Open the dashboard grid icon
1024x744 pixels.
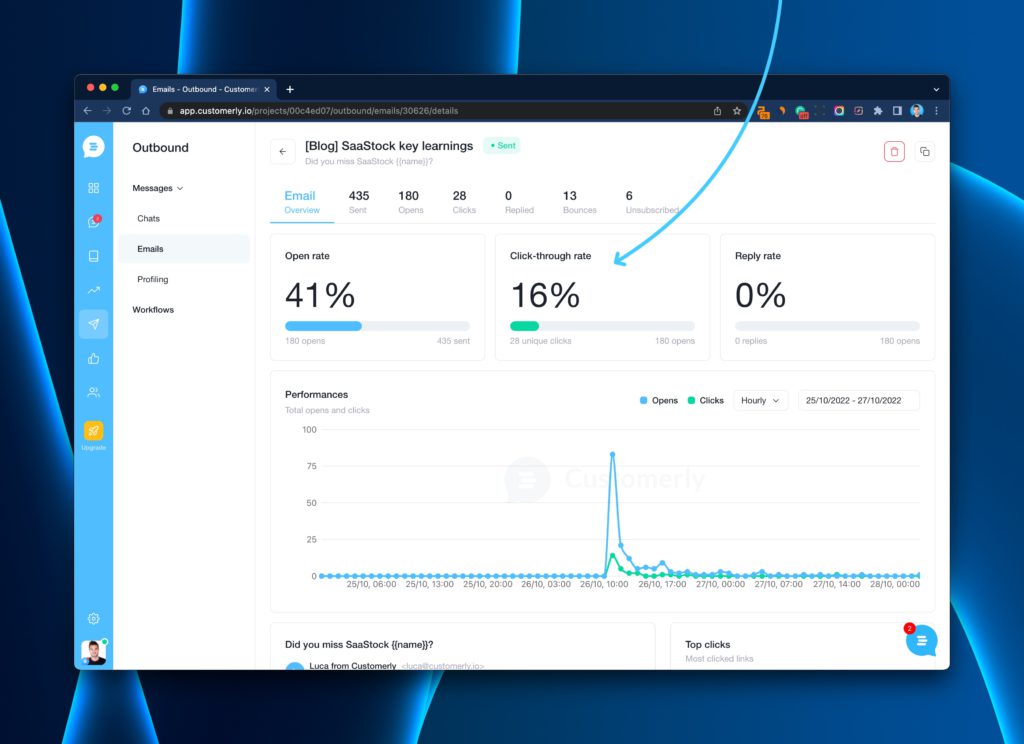(93, 188)
